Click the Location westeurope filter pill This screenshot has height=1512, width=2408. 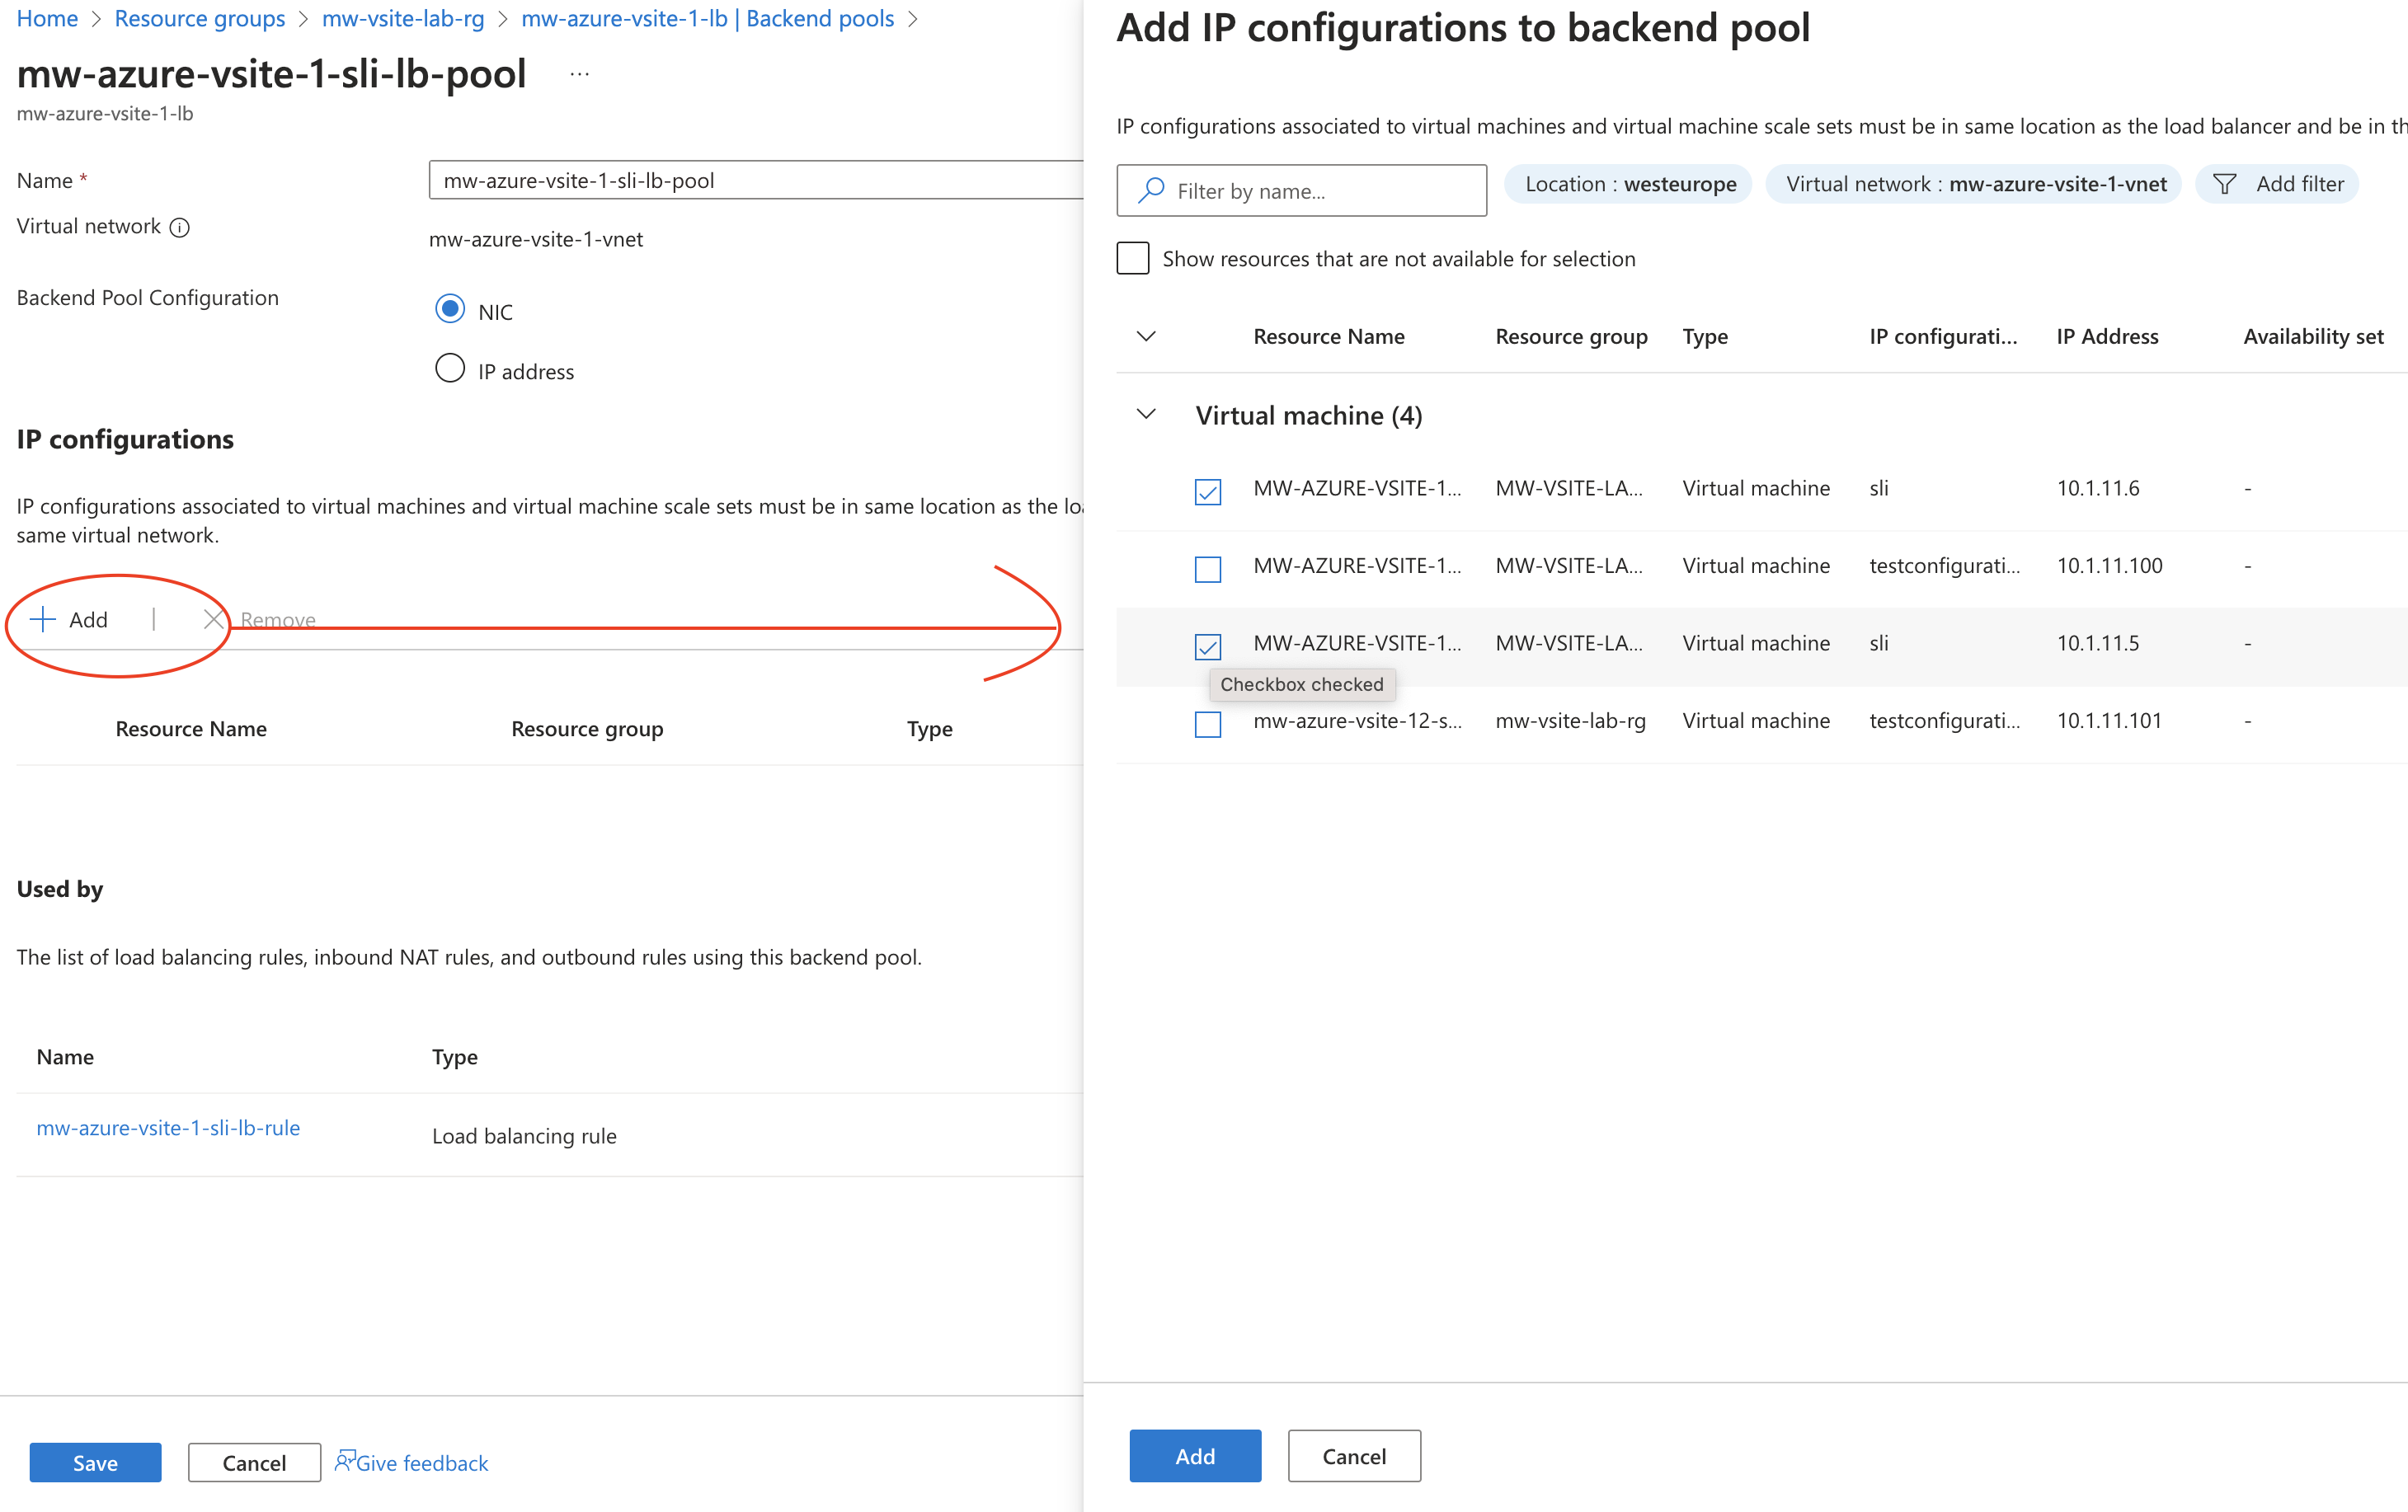pos(1627,183)
